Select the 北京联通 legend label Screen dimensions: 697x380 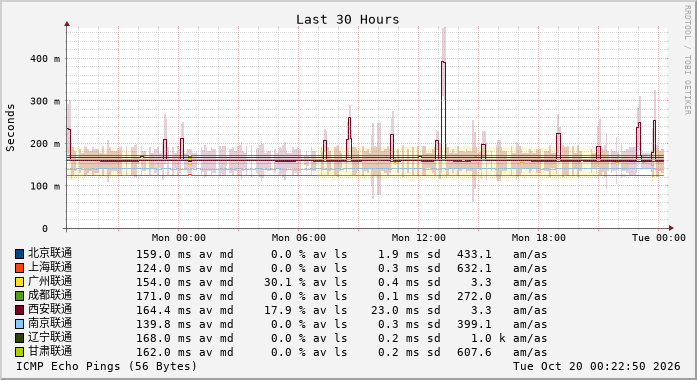50,253
